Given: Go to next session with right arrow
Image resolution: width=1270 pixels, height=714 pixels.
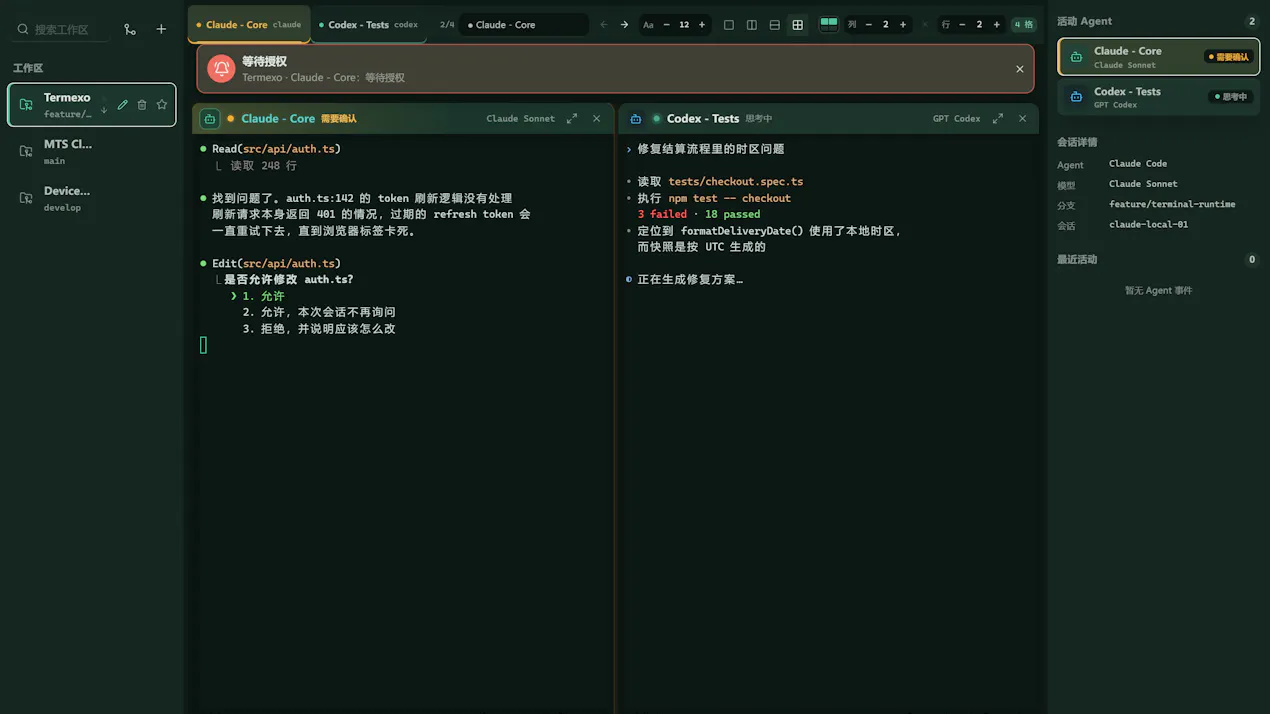Looking at the screenshot, I should coord(624,24).
